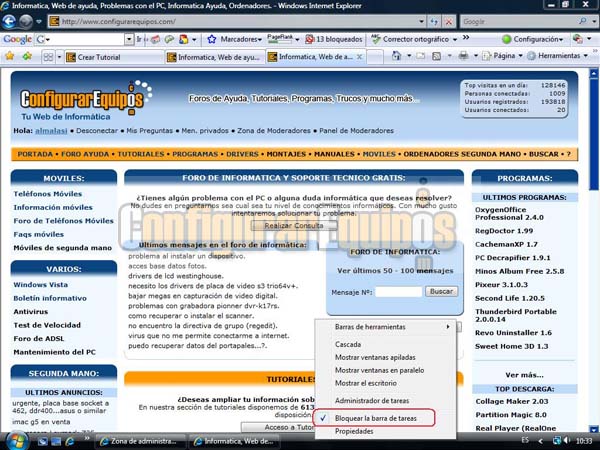Screen dimensions: 600x450
Task: Open the Favorites Center star icon
Action: 10,57
